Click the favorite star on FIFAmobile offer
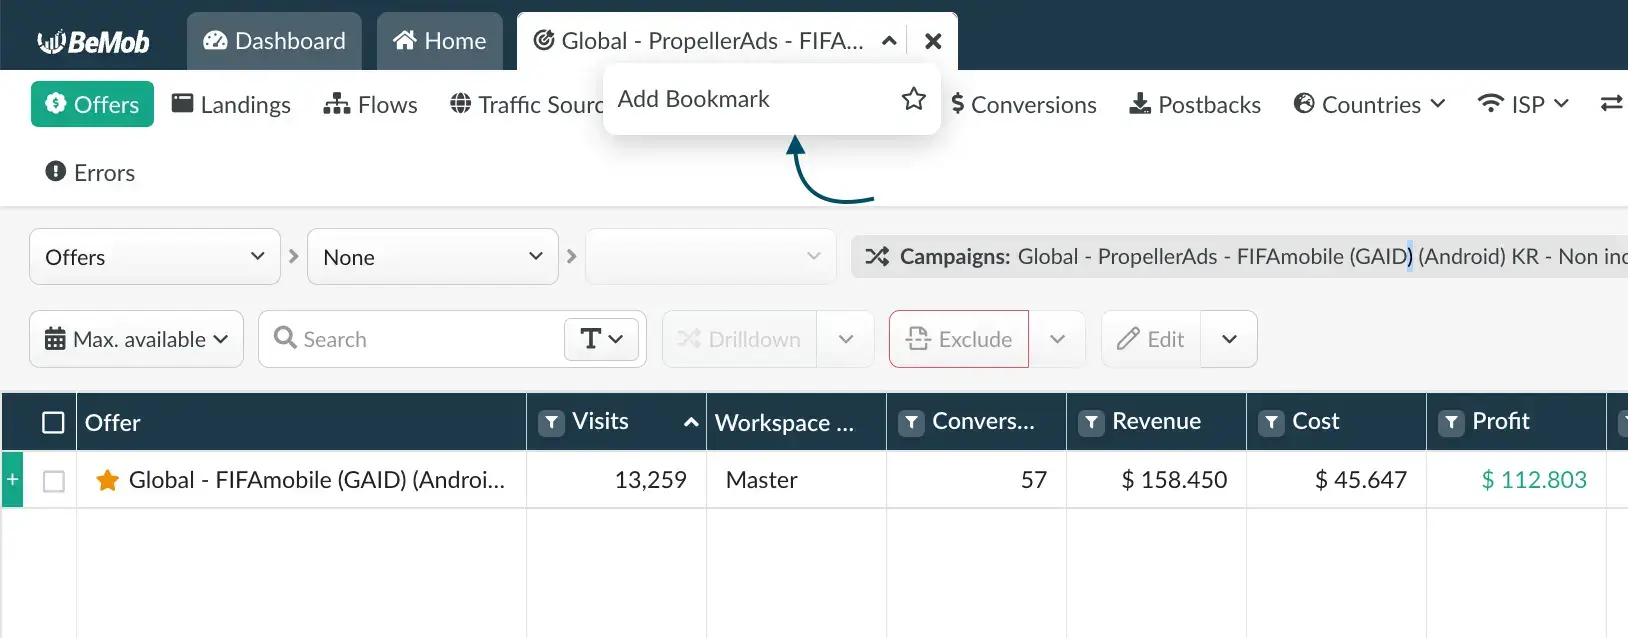Screen dimensions: 1628x638 107,481
